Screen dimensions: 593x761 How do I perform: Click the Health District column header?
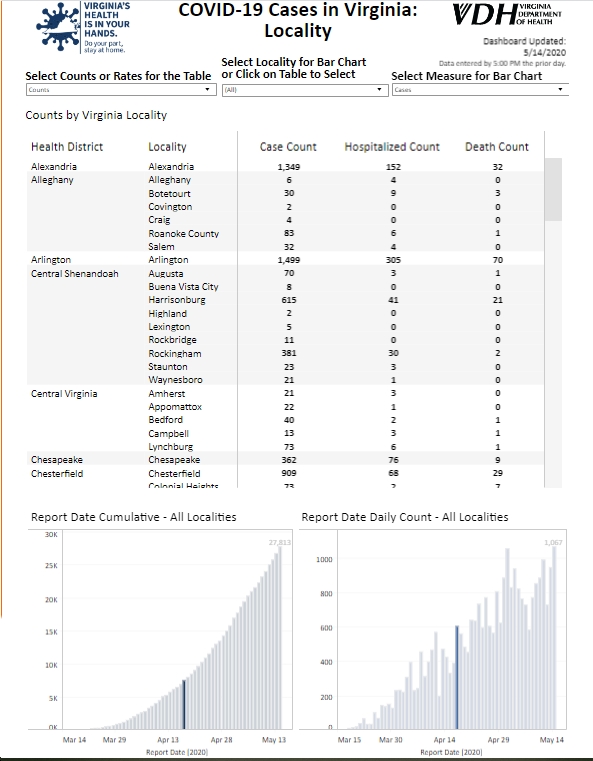pos(67,147)
